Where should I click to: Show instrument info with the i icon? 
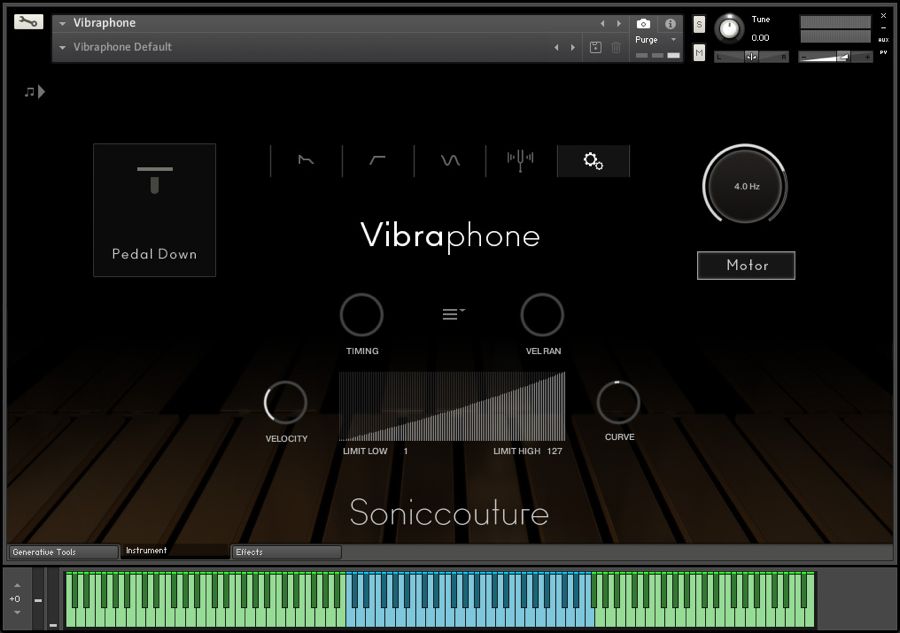click(670, 24)
